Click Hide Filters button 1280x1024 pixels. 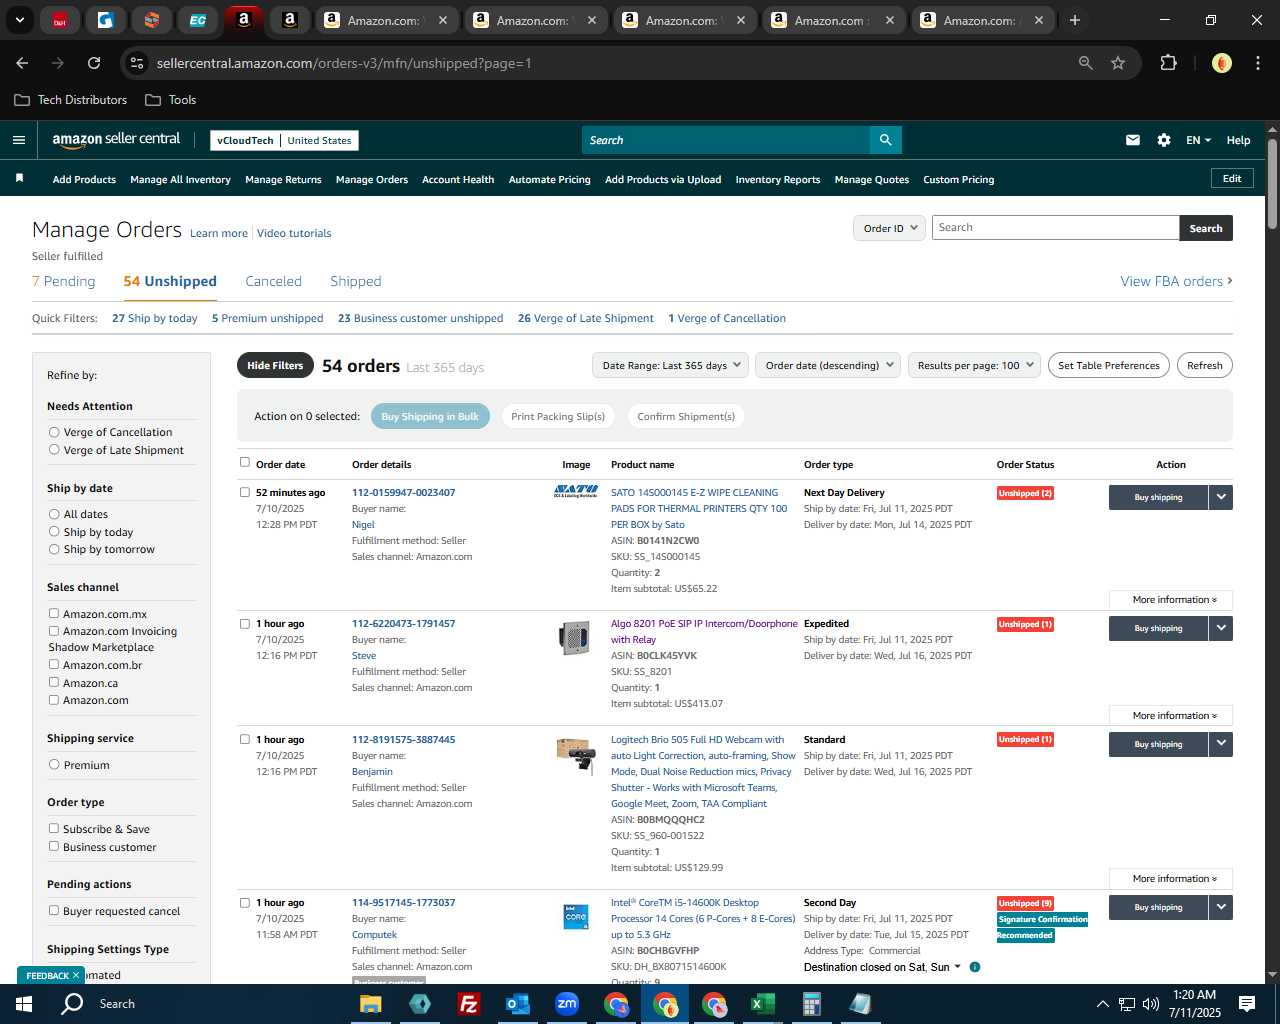tap(275, 365)
